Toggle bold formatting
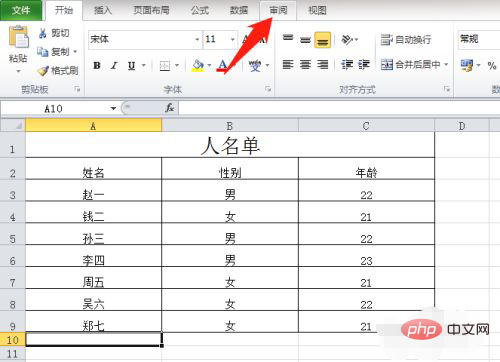The height and width of the screenshot is (362, 500). pos(97,65)
